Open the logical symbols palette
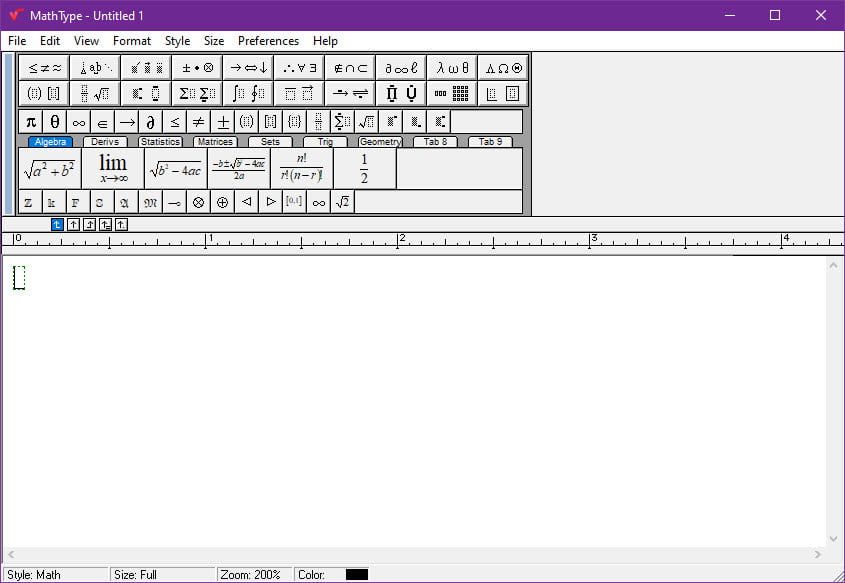The image size is (845, 583). (299, 68)
